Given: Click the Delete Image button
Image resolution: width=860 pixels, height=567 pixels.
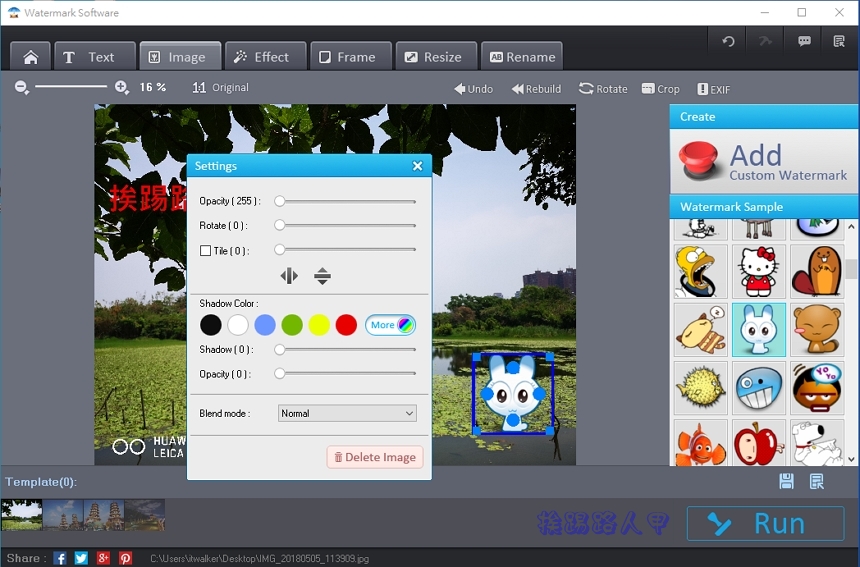Looking at the screenshot, I should point(375,457).
